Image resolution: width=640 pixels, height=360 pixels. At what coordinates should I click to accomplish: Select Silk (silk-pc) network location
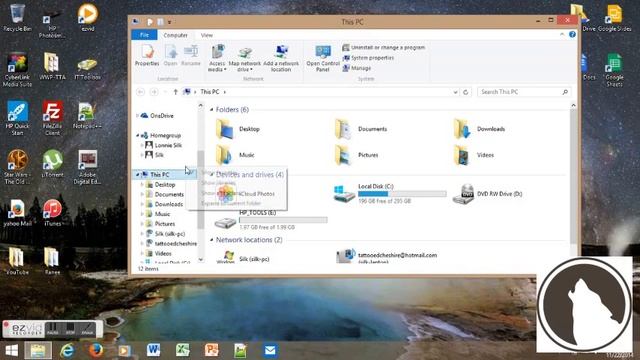(243, 258)
